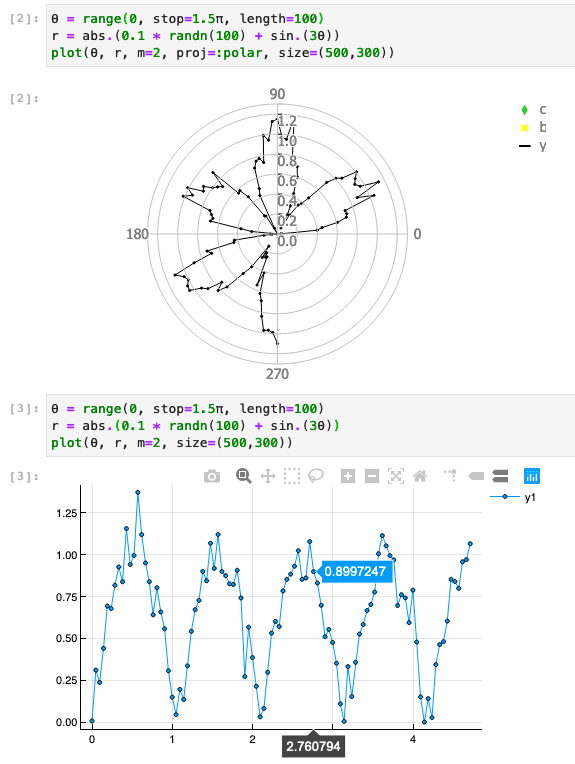Choose the Lasso Select tool
This screenshot has width=575, height=764.
[x=316, y=476]
